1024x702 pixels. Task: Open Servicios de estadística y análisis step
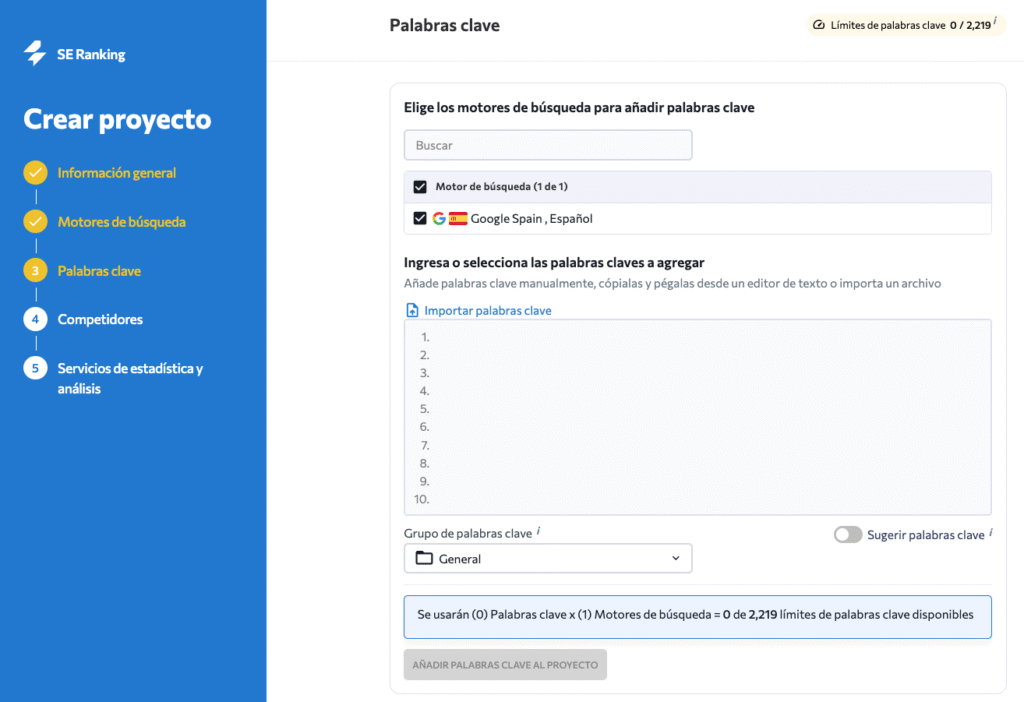(x=130, y=378)
